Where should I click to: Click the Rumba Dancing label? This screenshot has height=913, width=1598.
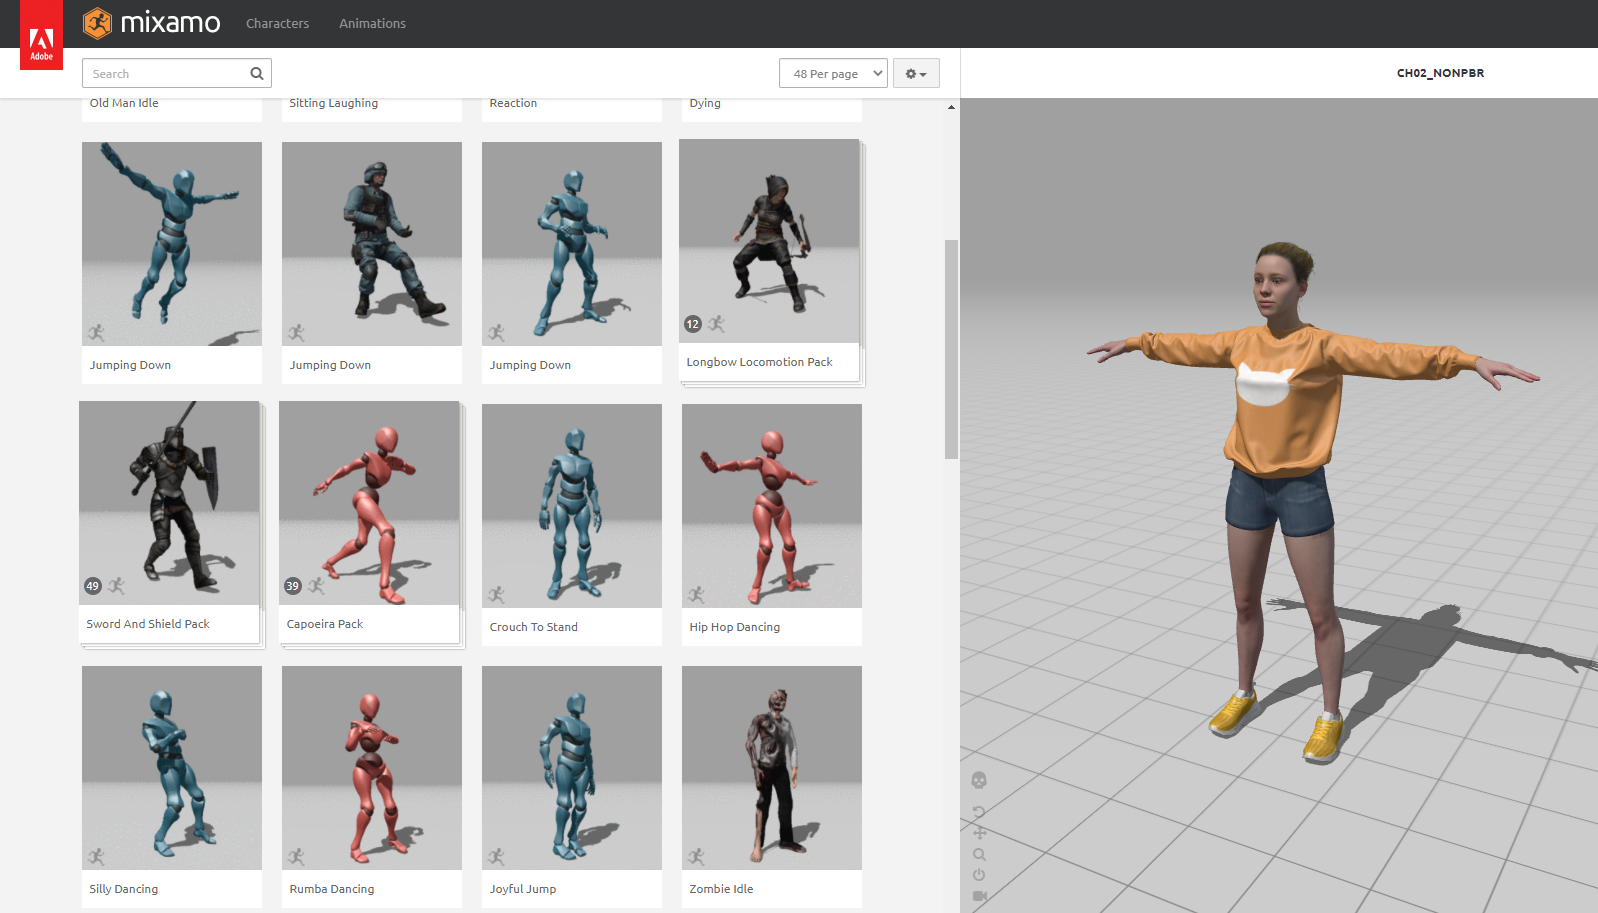332,889
